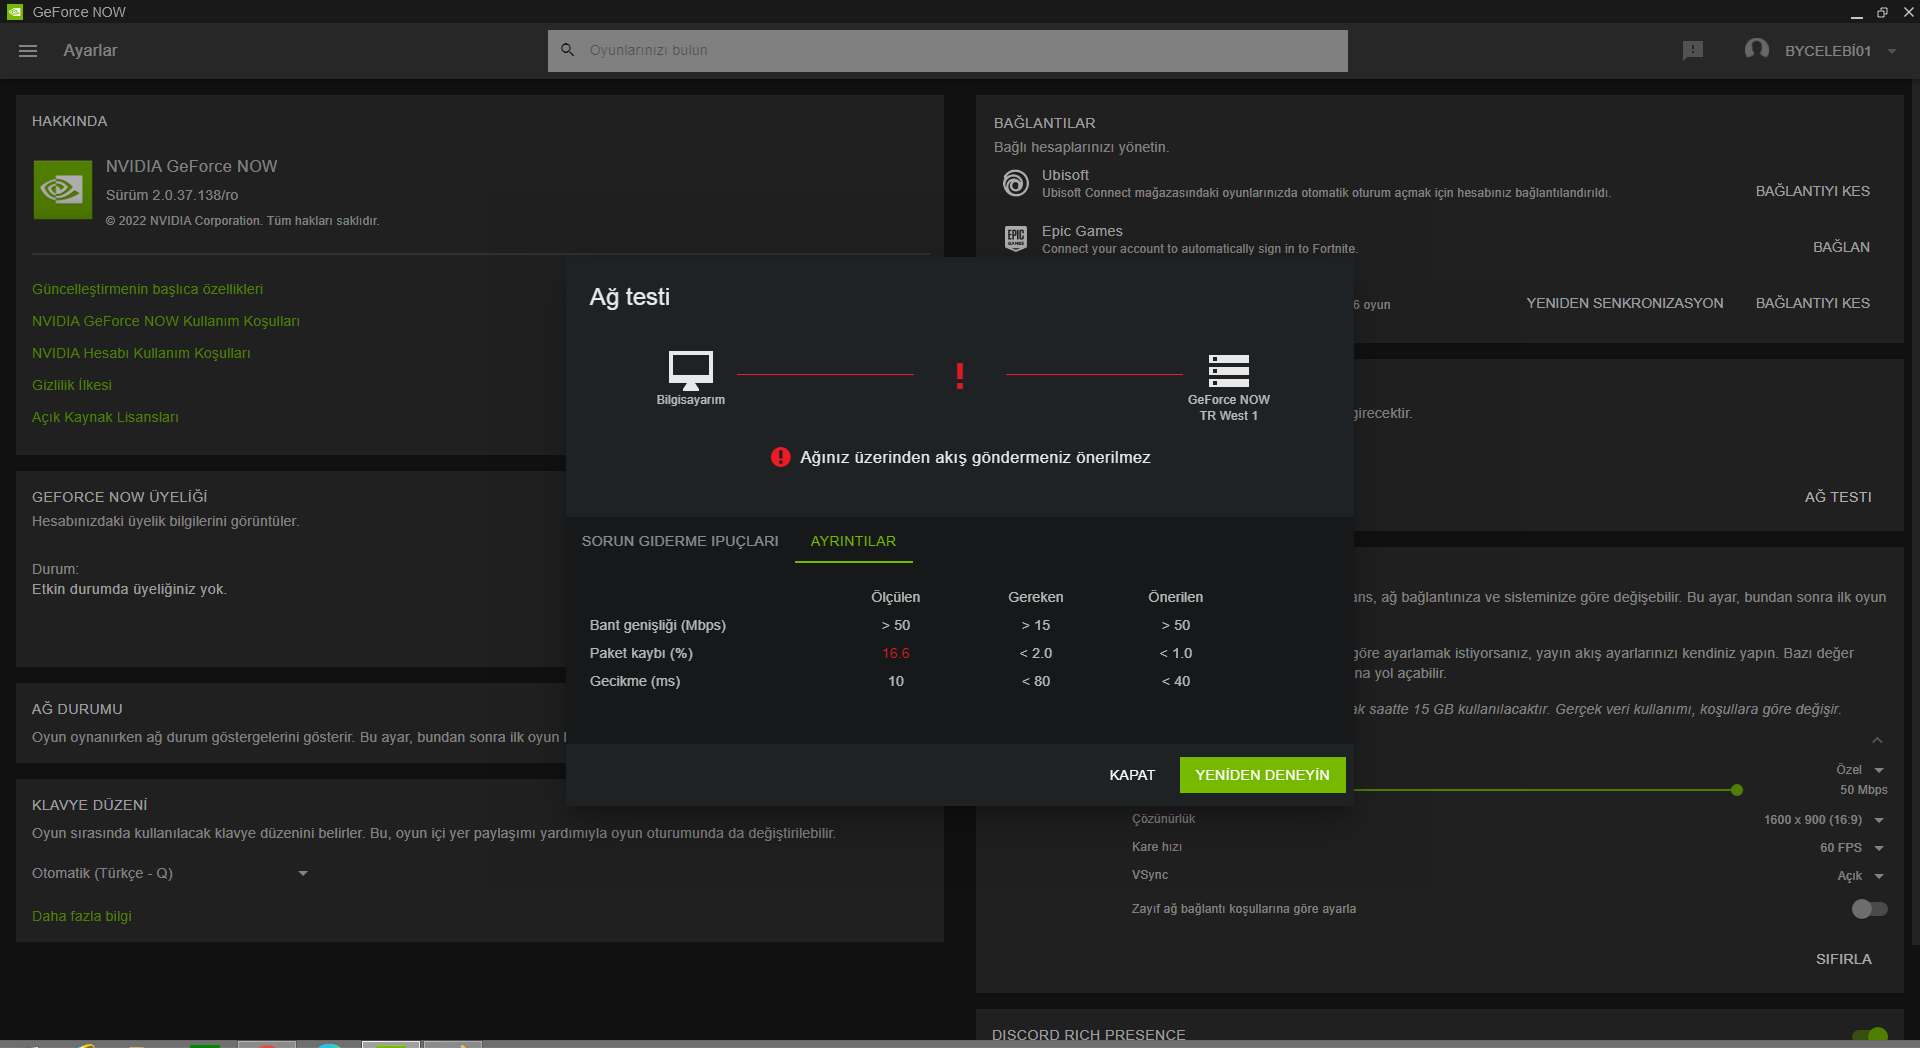Click the BYCELEBİ01 user avatar icon
The height and width of the screenshot is (1048, 1920).
pyautogui.click(x=1756, y=50)
